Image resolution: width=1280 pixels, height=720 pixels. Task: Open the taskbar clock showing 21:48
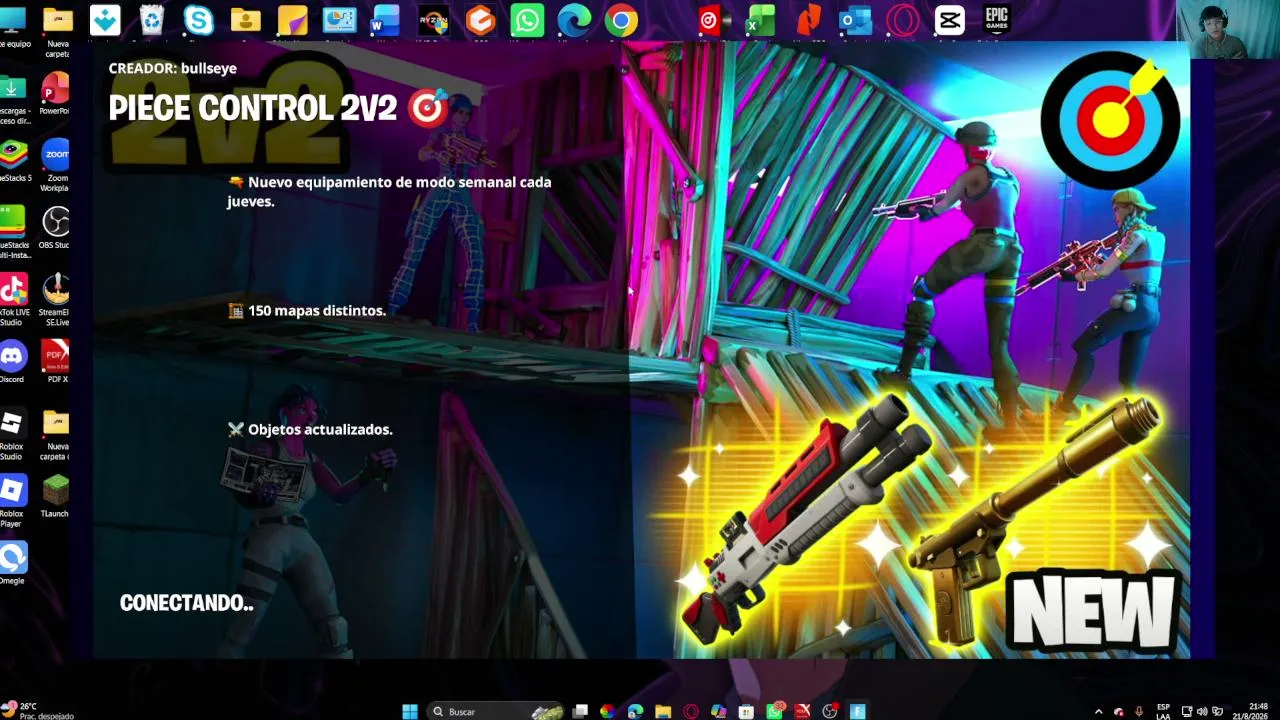(x=1251, y=712)
